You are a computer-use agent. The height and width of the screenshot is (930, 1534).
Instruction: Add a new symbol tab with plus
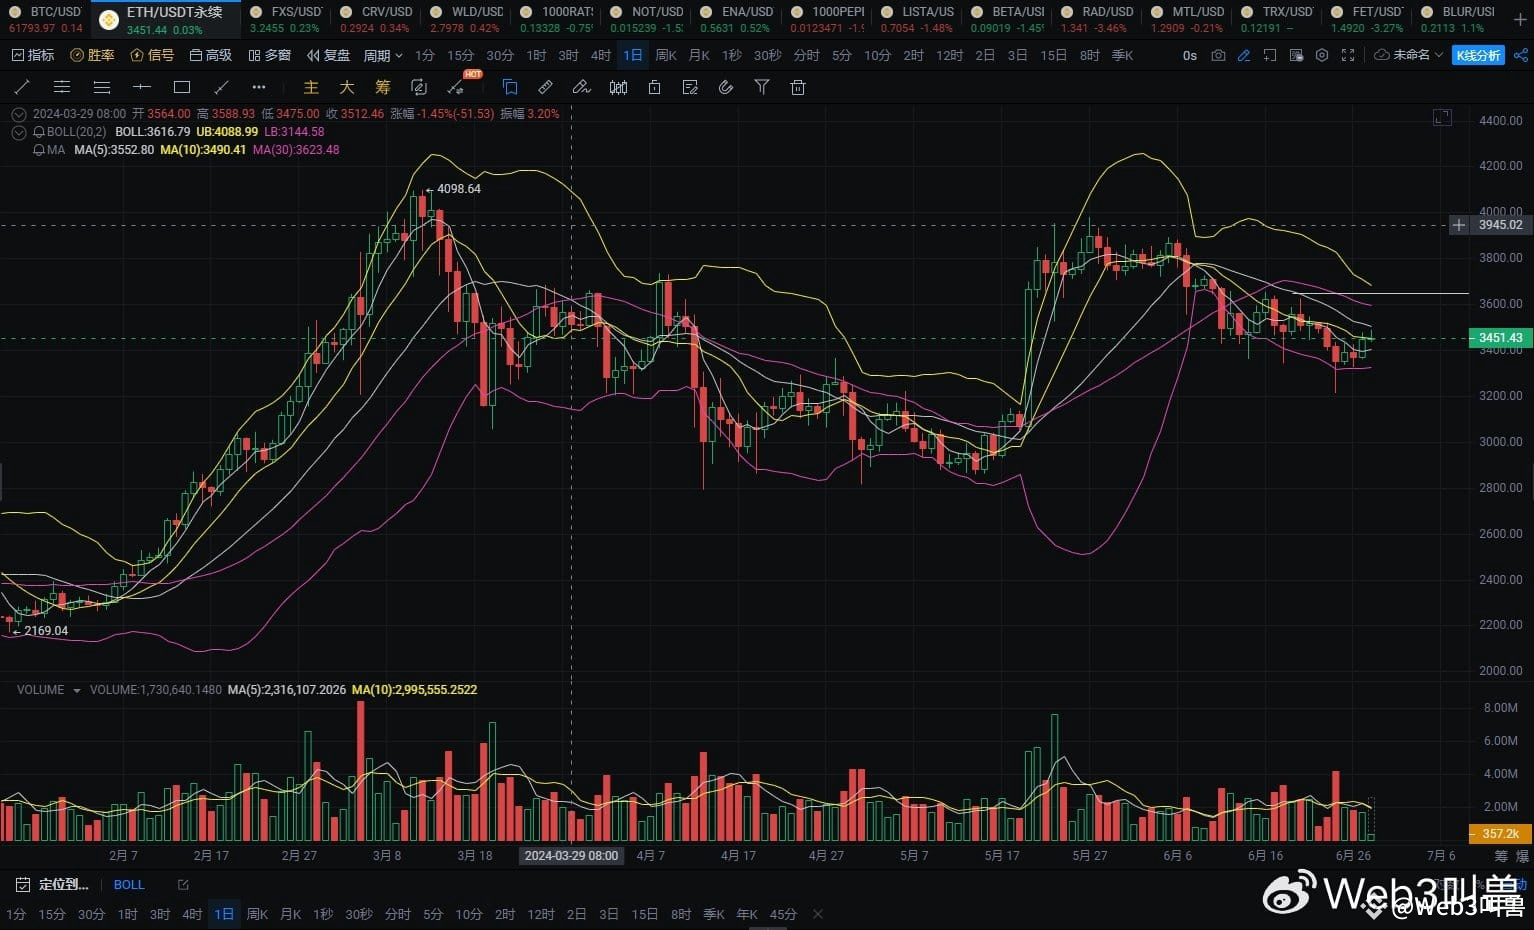(x=1520, y=19)
